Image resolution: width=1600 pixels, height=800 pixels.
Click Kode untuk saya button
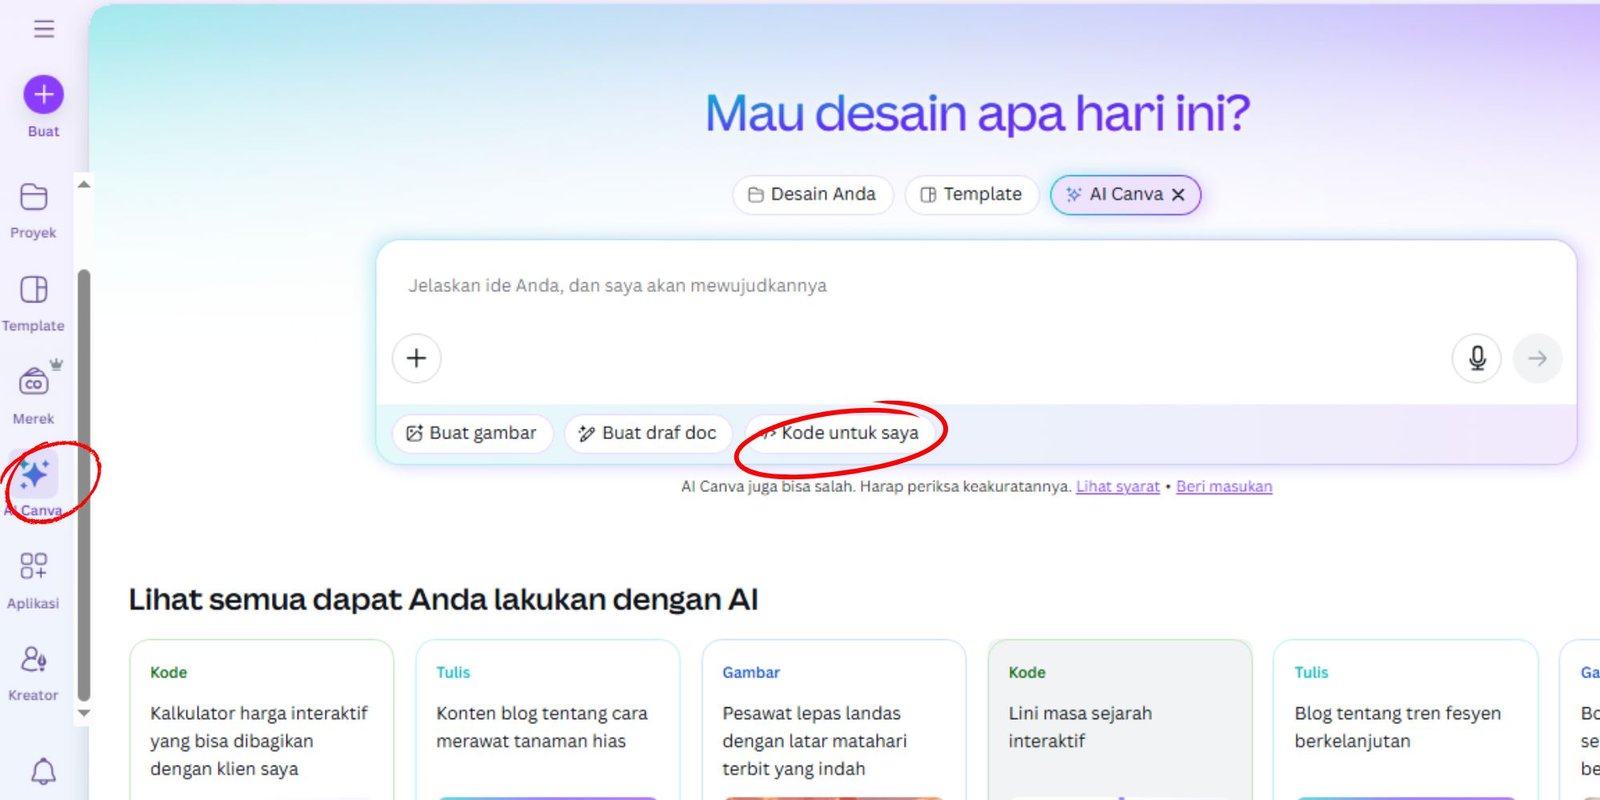tap(839, 433)
